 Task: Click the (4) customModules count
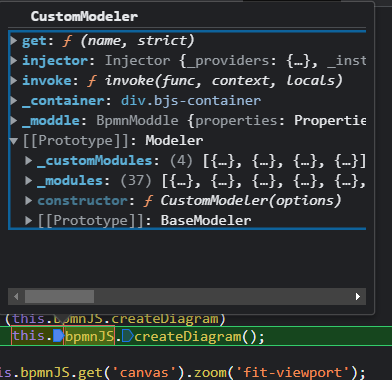(181, 161)
